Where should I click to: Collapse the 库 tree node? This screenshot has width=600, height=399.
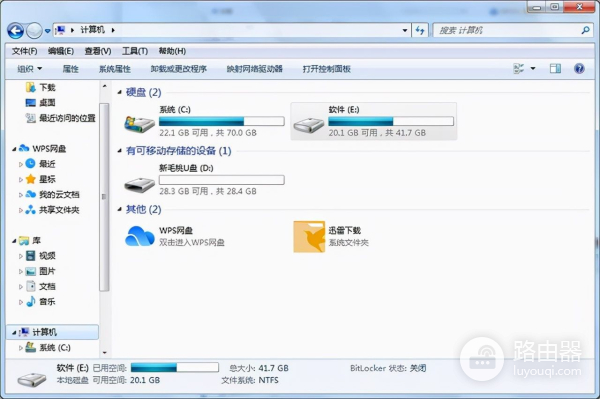(14, 241)
